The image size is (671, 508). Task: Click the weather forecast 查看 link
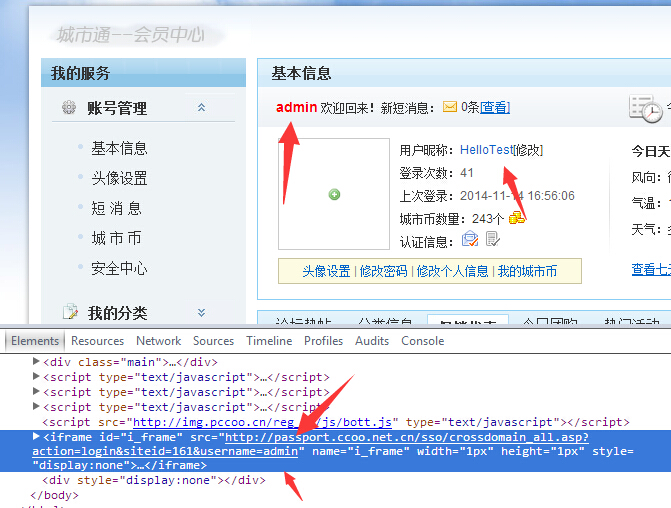651,269
